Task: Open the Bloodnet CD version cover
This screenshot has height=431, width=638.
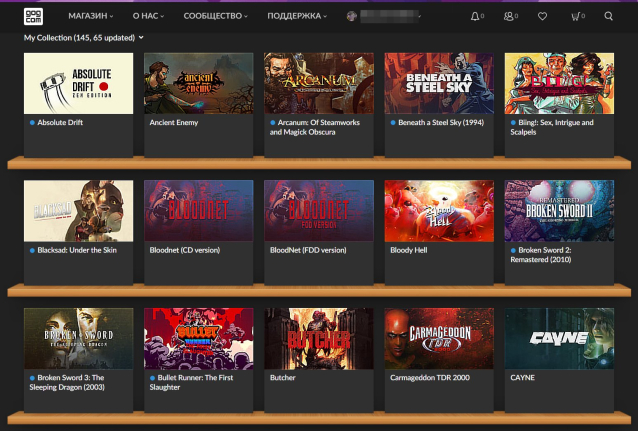Action: (x=199, y=211)
